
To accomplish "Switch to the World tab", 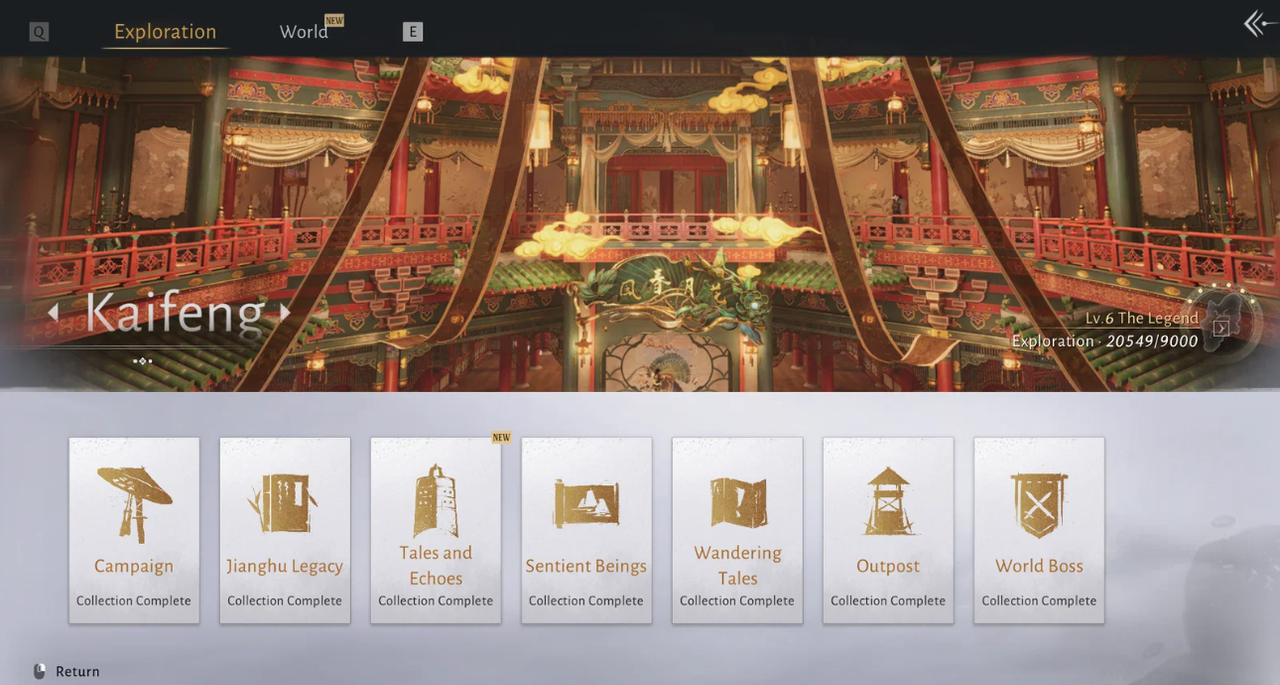I will (304, 32).
